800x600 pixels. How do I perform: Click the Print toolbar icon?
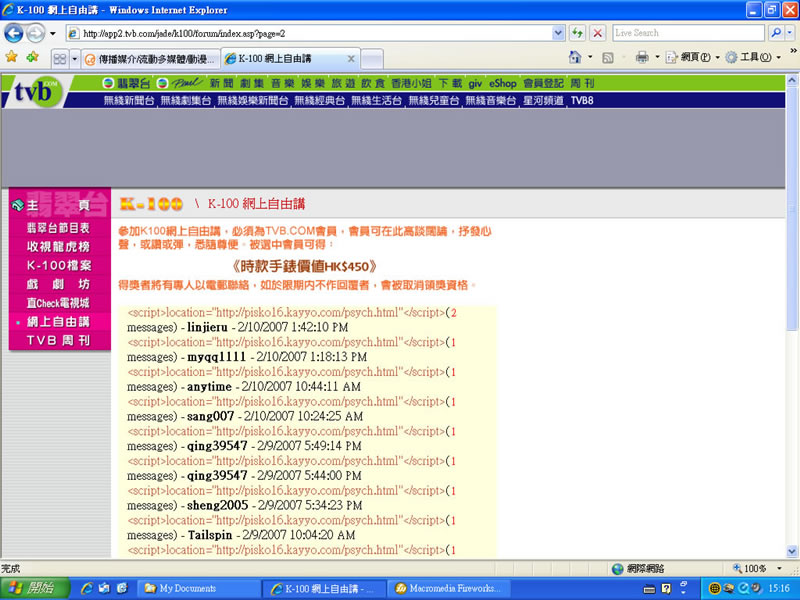coord(642,57)
